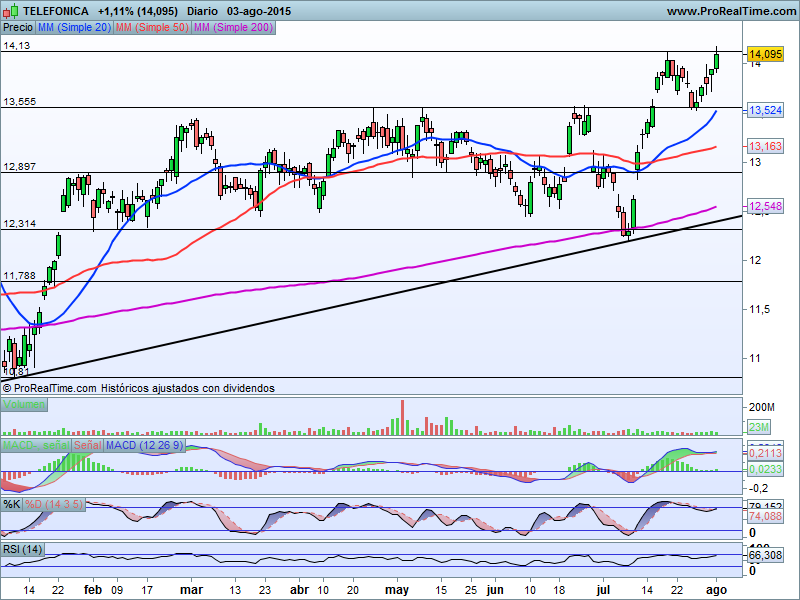
Task: Click the Volumen panel label
Action: pos(24,404)
